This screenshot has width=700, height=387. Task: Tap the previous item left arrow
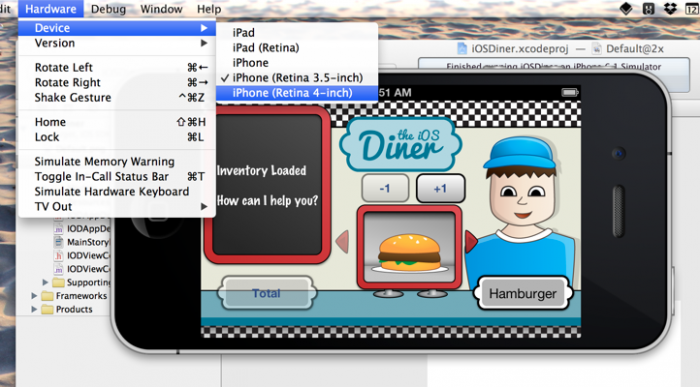[342, 241]
